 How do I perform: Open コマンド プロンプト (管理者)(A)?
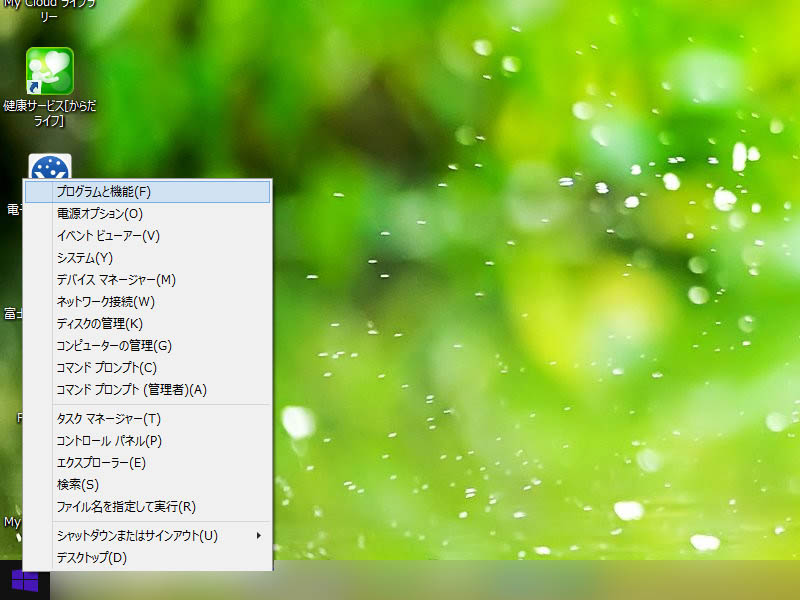point(131,389)
